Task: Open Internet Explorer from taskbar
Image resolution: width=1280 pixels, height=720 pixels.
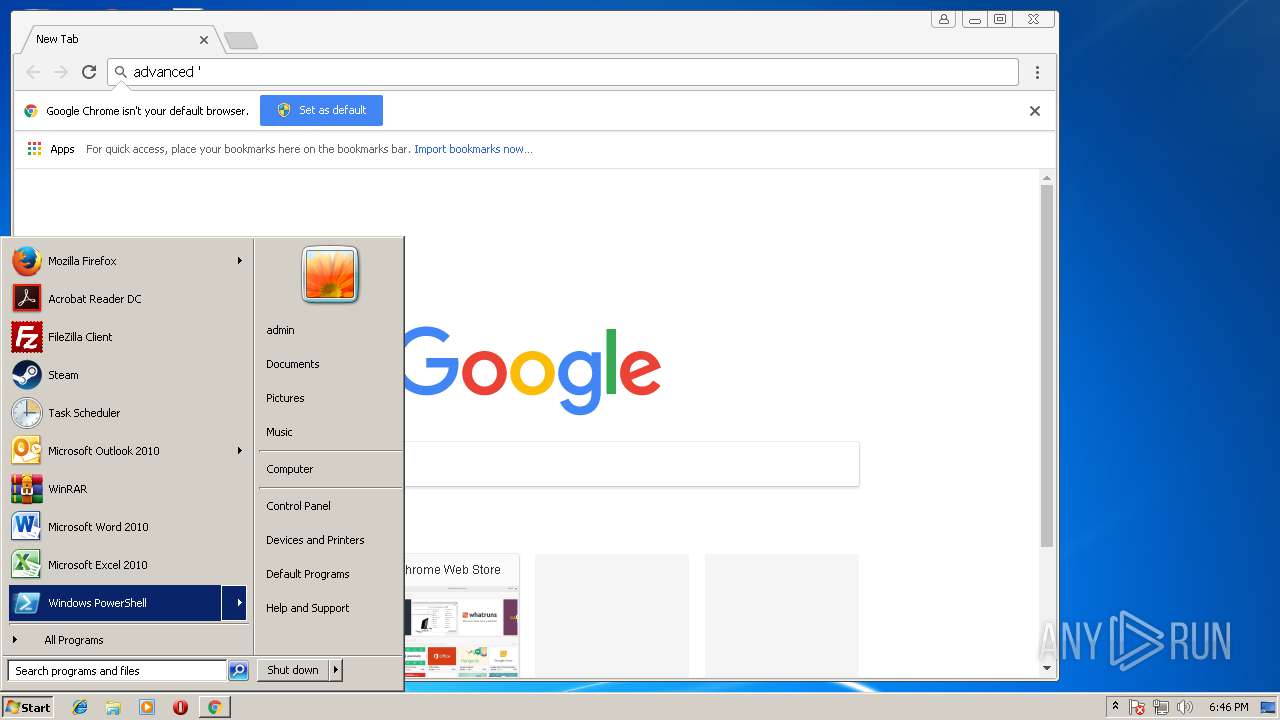Action: [80, 707]
